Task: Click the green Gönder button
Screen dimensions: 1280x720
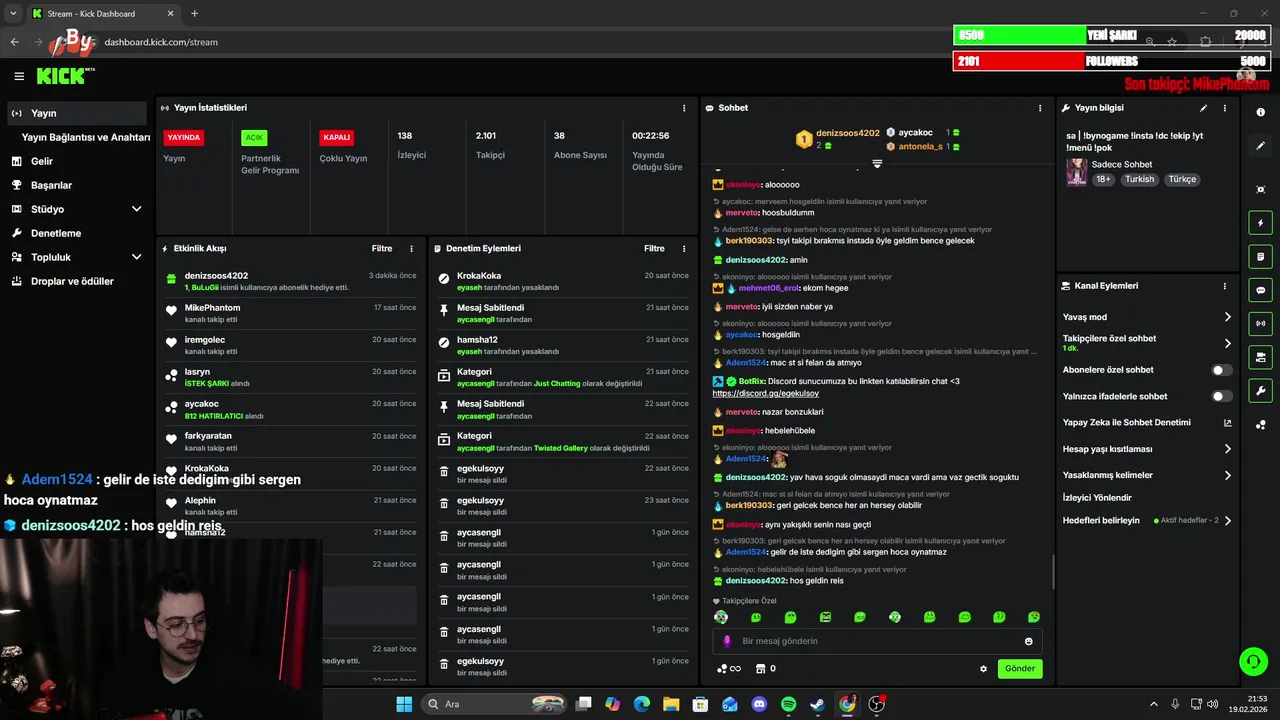Action: pyautogui.click(x=1020, y=669)
